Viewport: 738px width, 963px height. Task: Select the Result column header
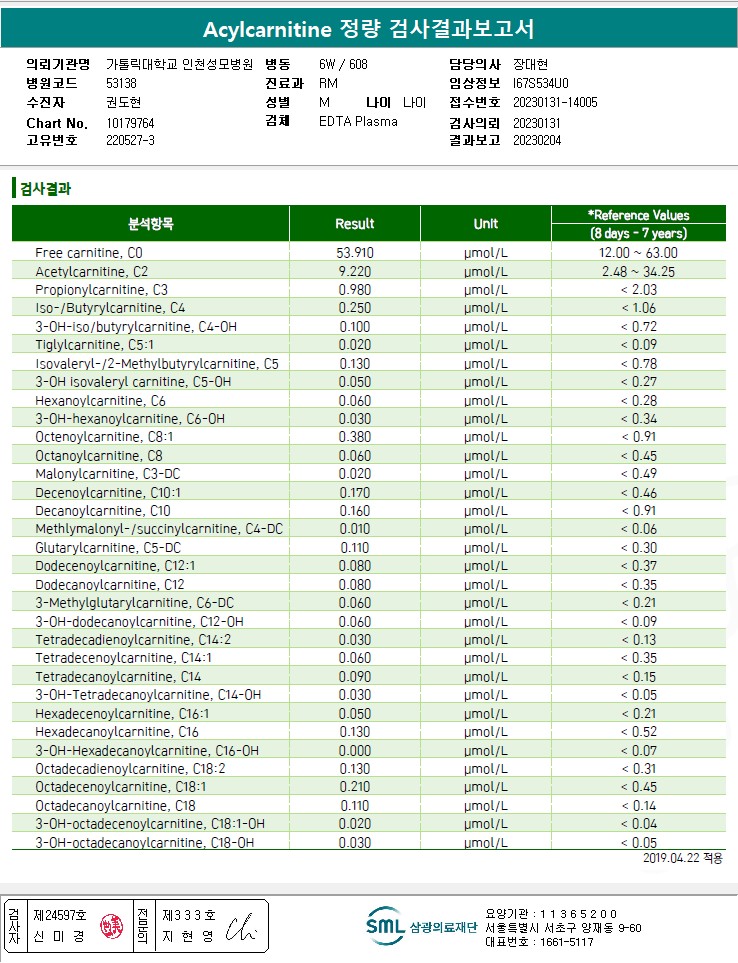click(x=355, y=224)
